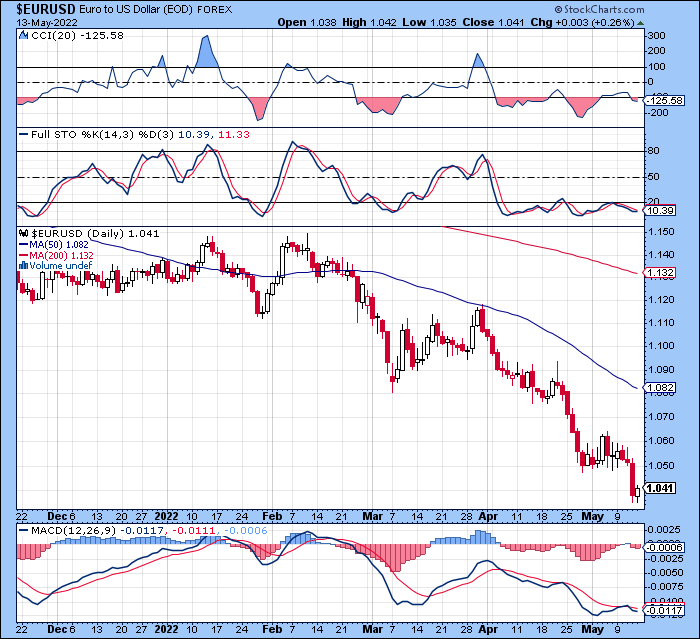
Task: Click the Volume undef bar icon
Action: [x=23, y=266]
